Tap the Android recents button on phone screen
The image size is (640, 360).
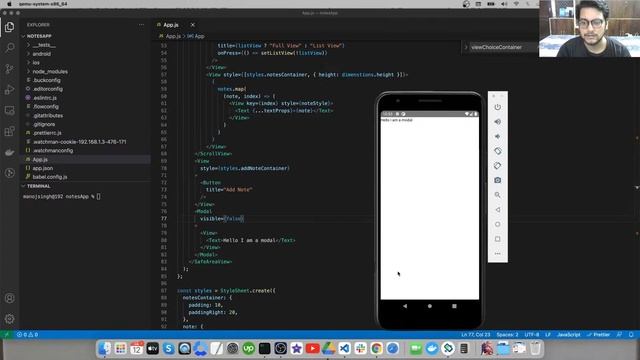pyautogui.click(x=454, y=306)
